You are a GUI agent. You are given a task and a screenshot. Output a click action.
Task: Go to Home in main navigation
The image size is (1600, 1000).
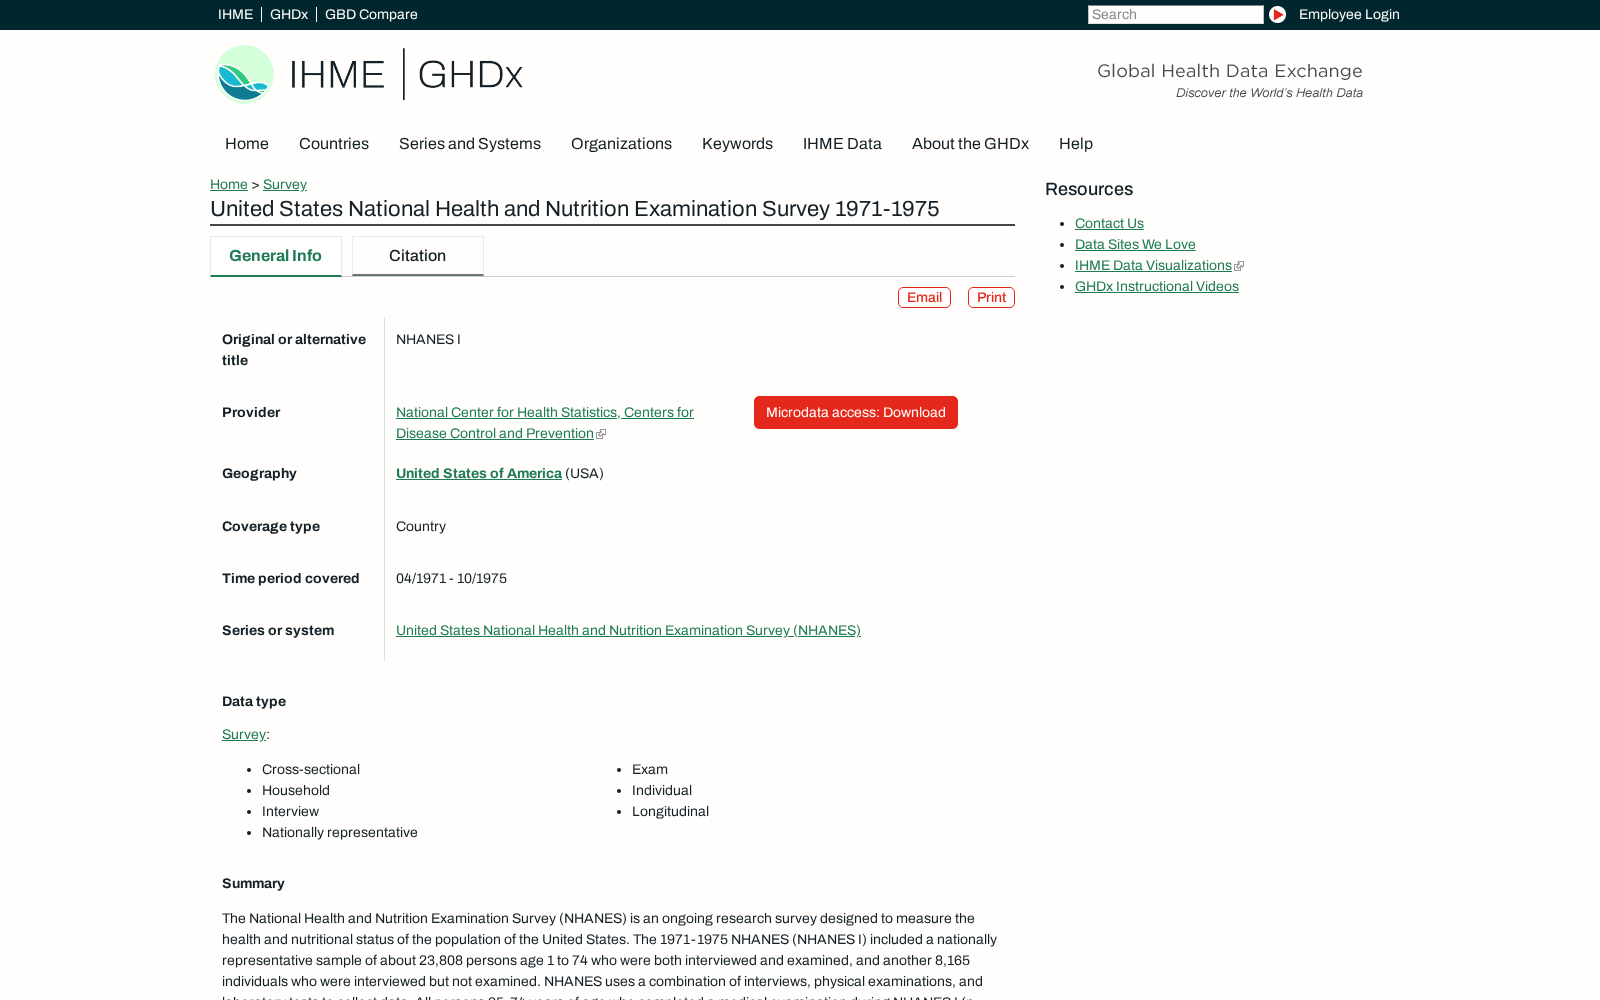(247, 144)
